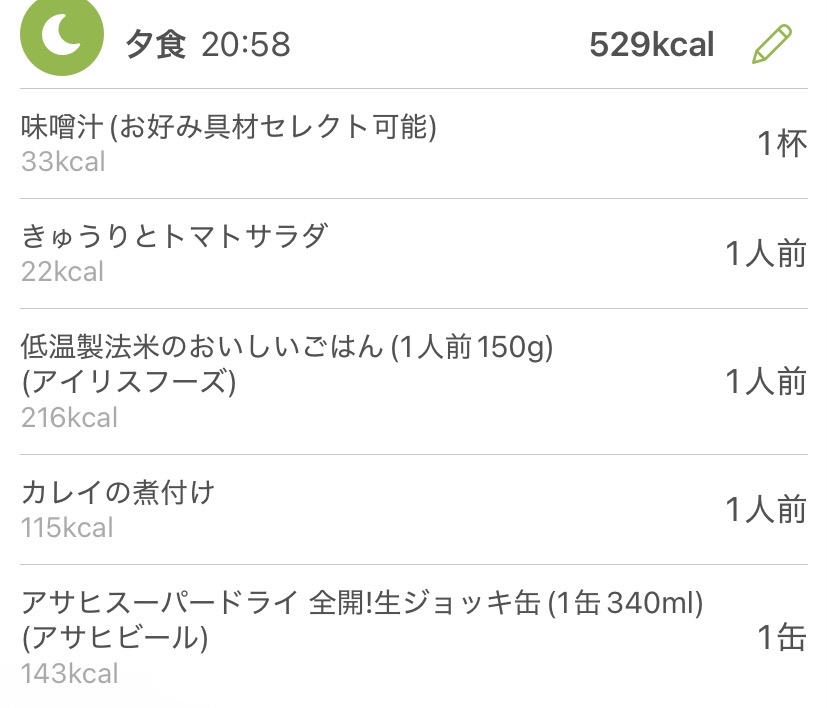Screen dimensions: 827x708
Task: Open きゅうりとトマトサラダ entry
Action: coord(175,237)
